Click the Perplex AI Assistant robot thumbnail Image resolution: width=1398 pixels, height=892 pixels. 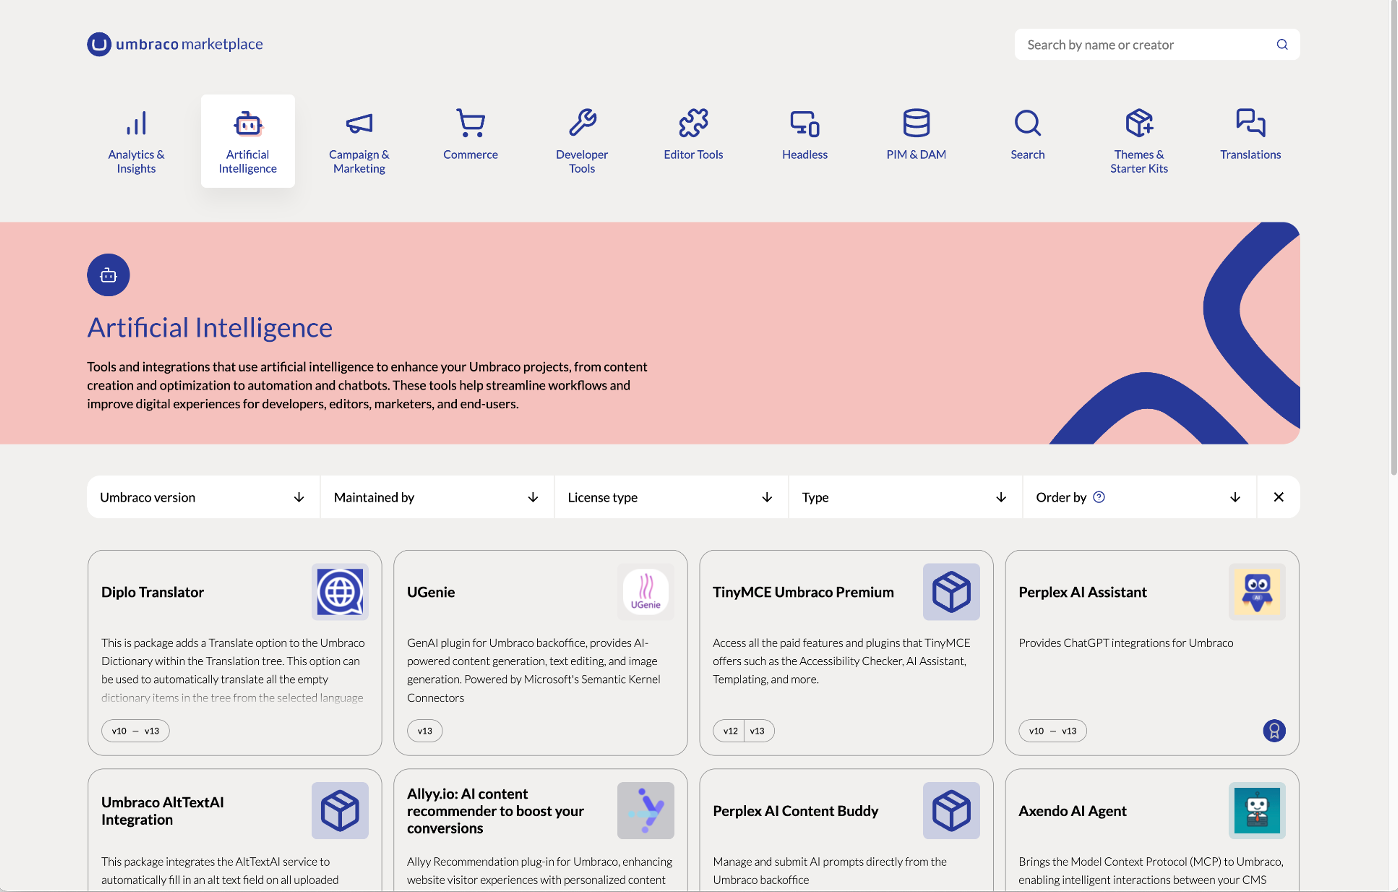coord(1257,592)
